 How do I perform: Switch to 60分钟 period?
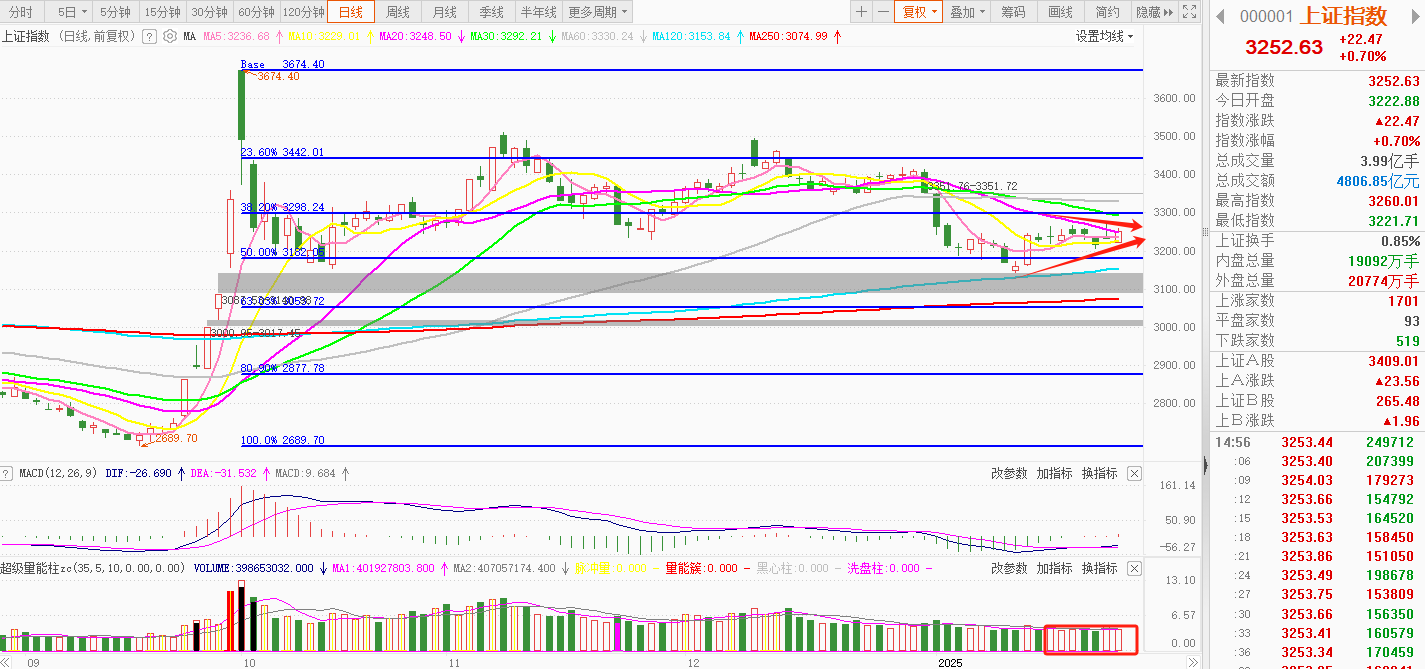click(257, 12)
